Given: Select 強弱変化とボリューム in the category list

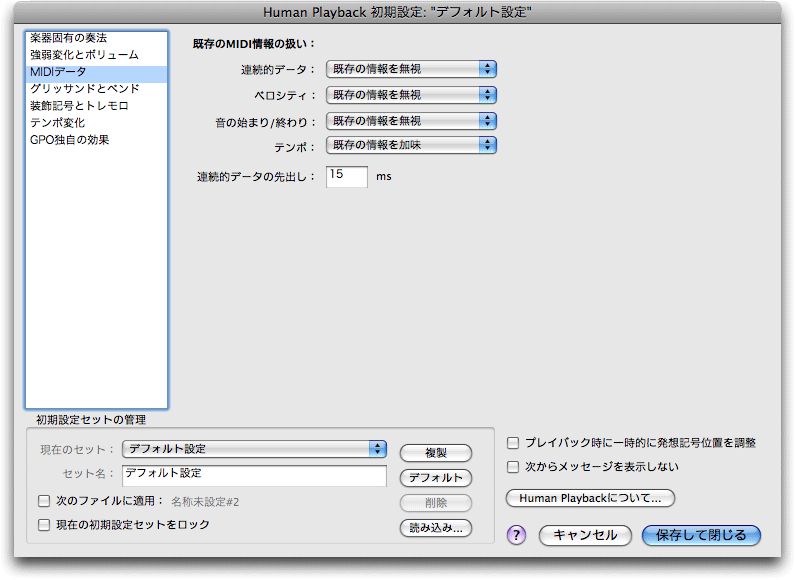Looking at the screenshot, I should point(96,55).
